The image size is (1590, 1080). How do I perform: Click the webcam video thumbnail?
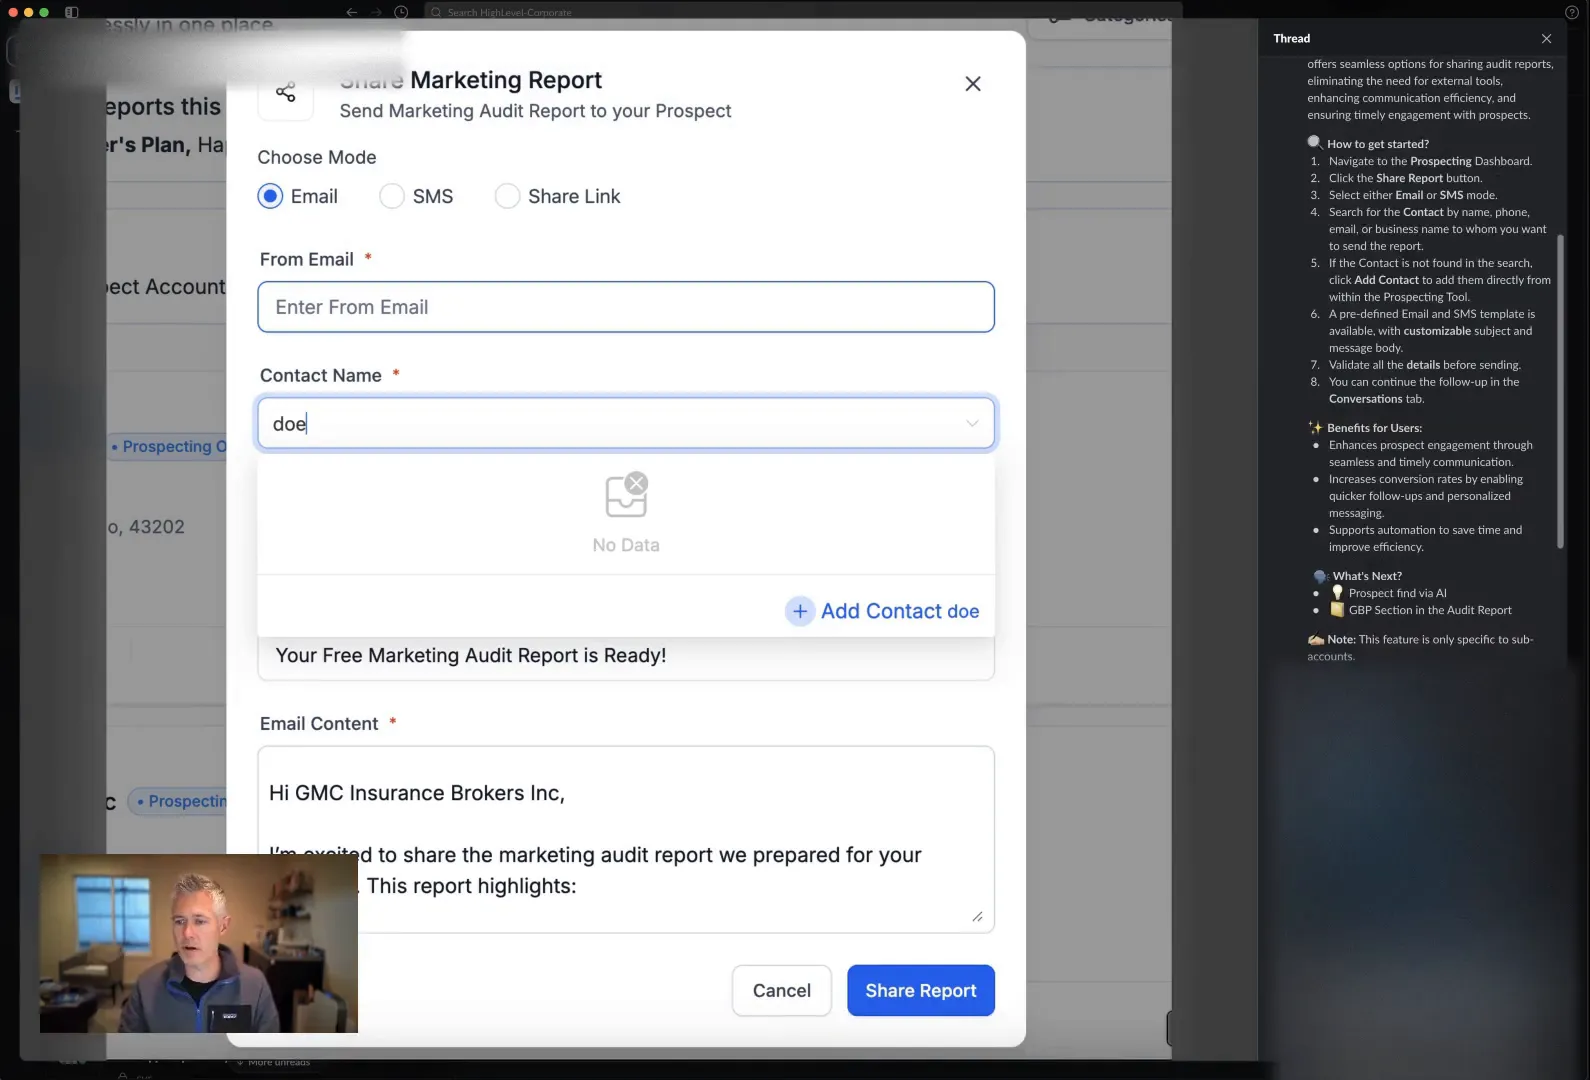point(199,943)
